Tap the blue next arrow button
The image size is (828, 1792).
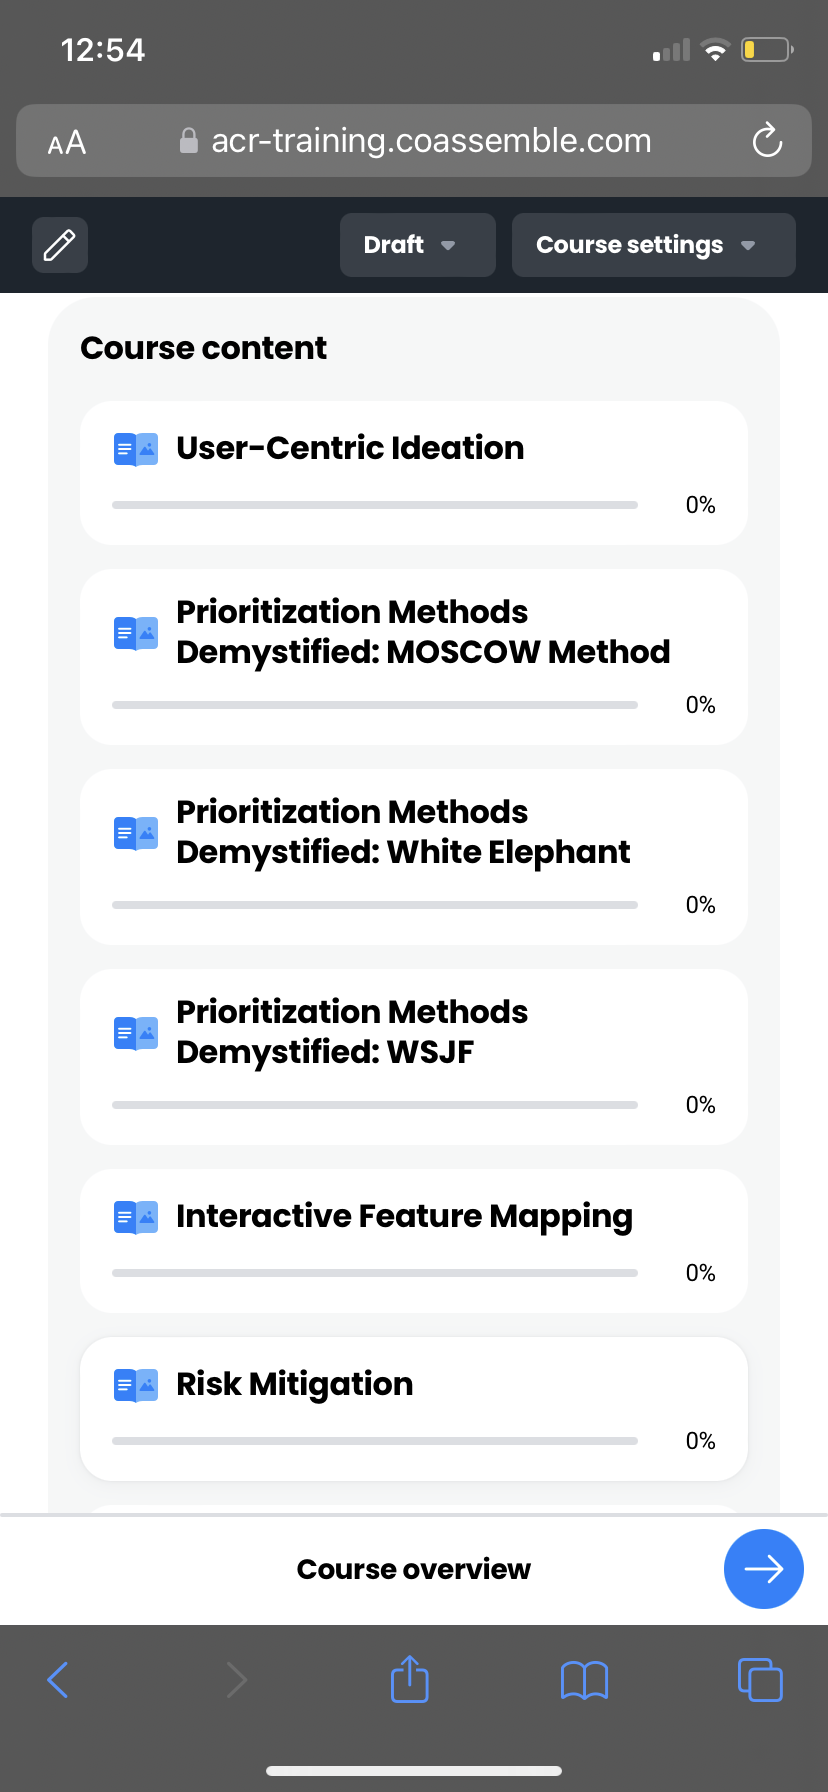click(763, 1569)
